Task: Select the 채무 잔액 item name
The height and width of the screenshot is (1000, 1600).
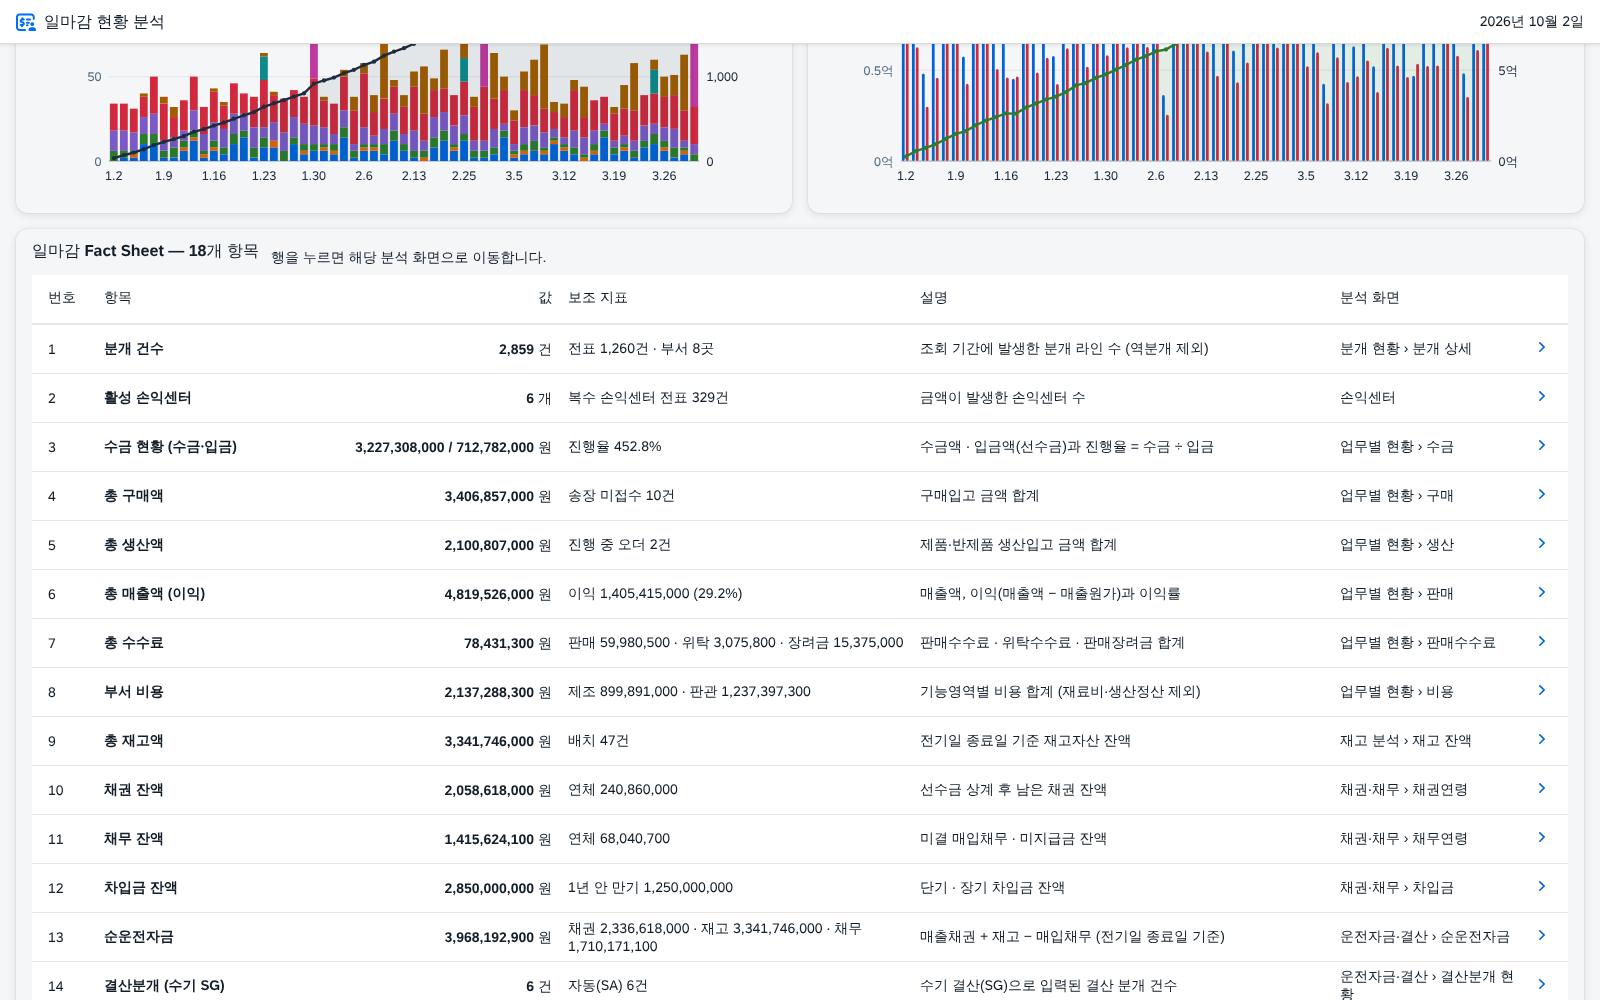Action: (x=134, y=839)
